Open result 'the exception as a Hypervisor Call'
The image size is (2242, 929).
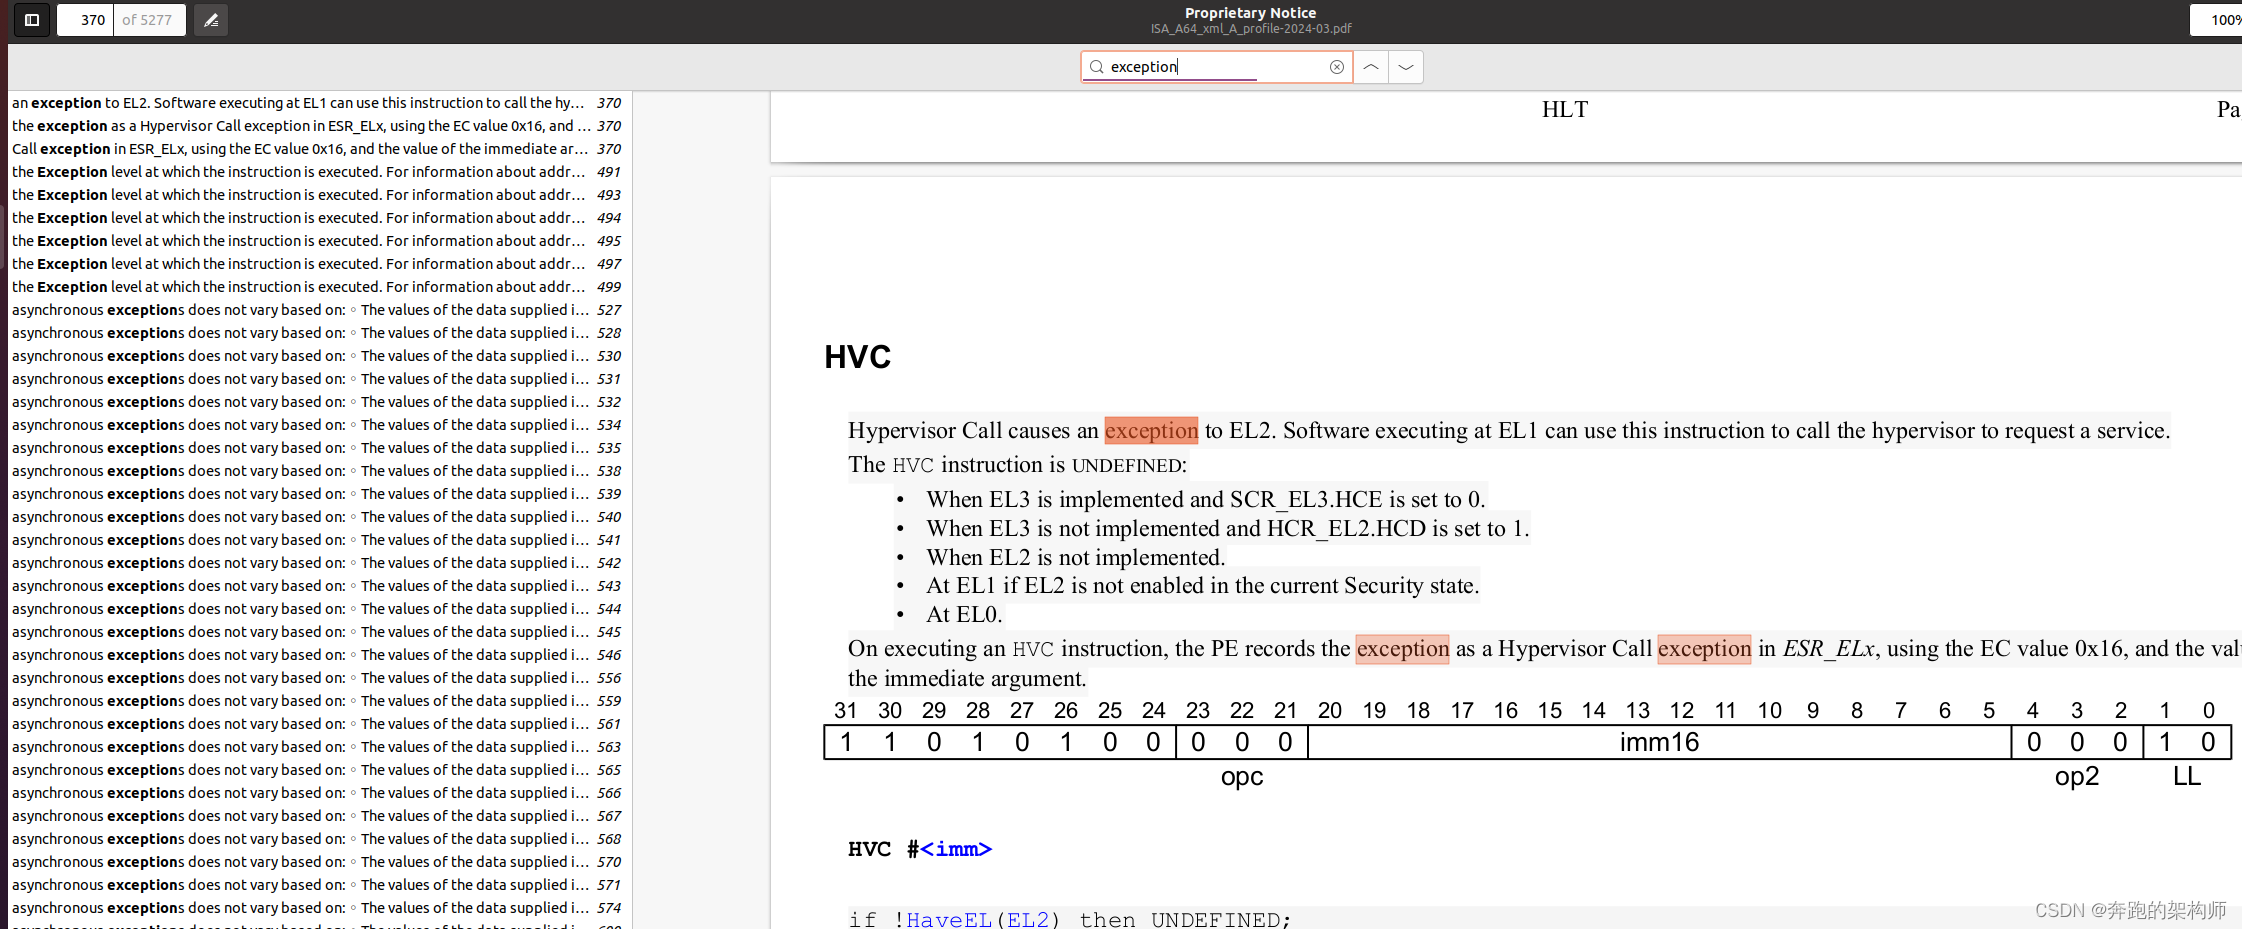pos(317,126)
